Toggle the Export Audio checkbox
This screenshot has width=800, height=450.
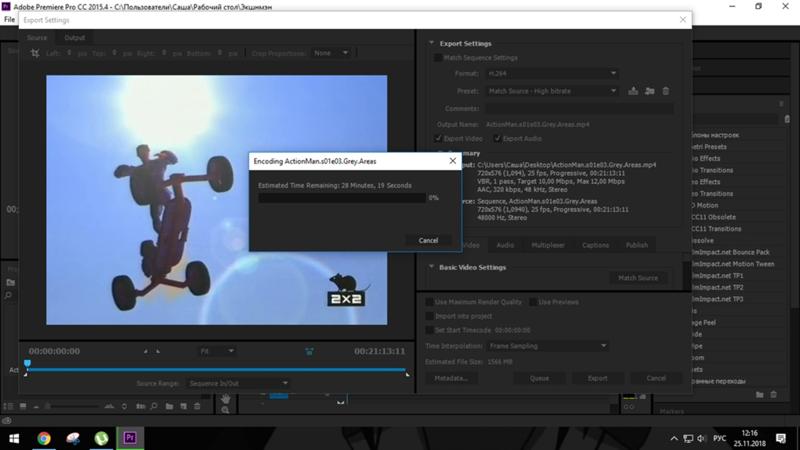(497, 138)
